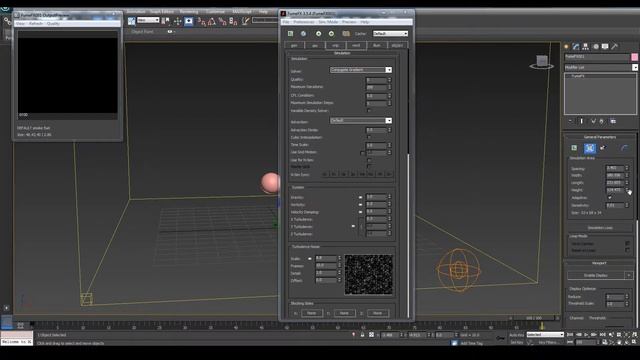Viewport: 640px width, 360px height.
Task: Open the Cache dropdown in FumeFX toolbar
Action: coord(390,33)
